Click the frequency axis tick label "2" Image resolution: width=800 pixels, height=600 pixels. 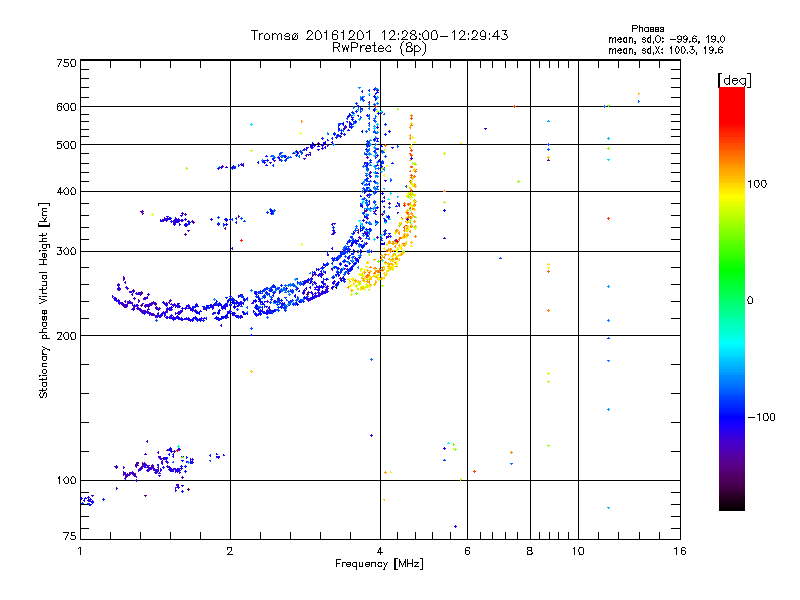tap(230, 551)
